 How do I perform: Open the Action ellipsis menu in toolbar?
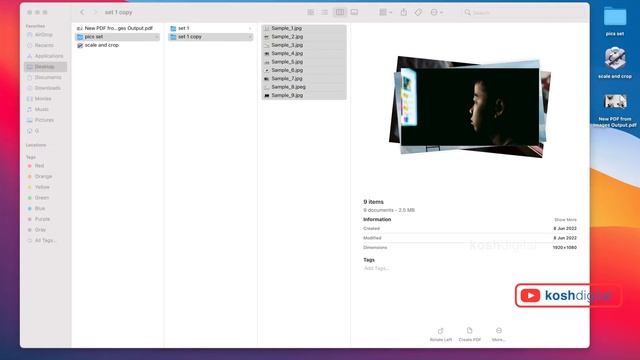point(436,12)
